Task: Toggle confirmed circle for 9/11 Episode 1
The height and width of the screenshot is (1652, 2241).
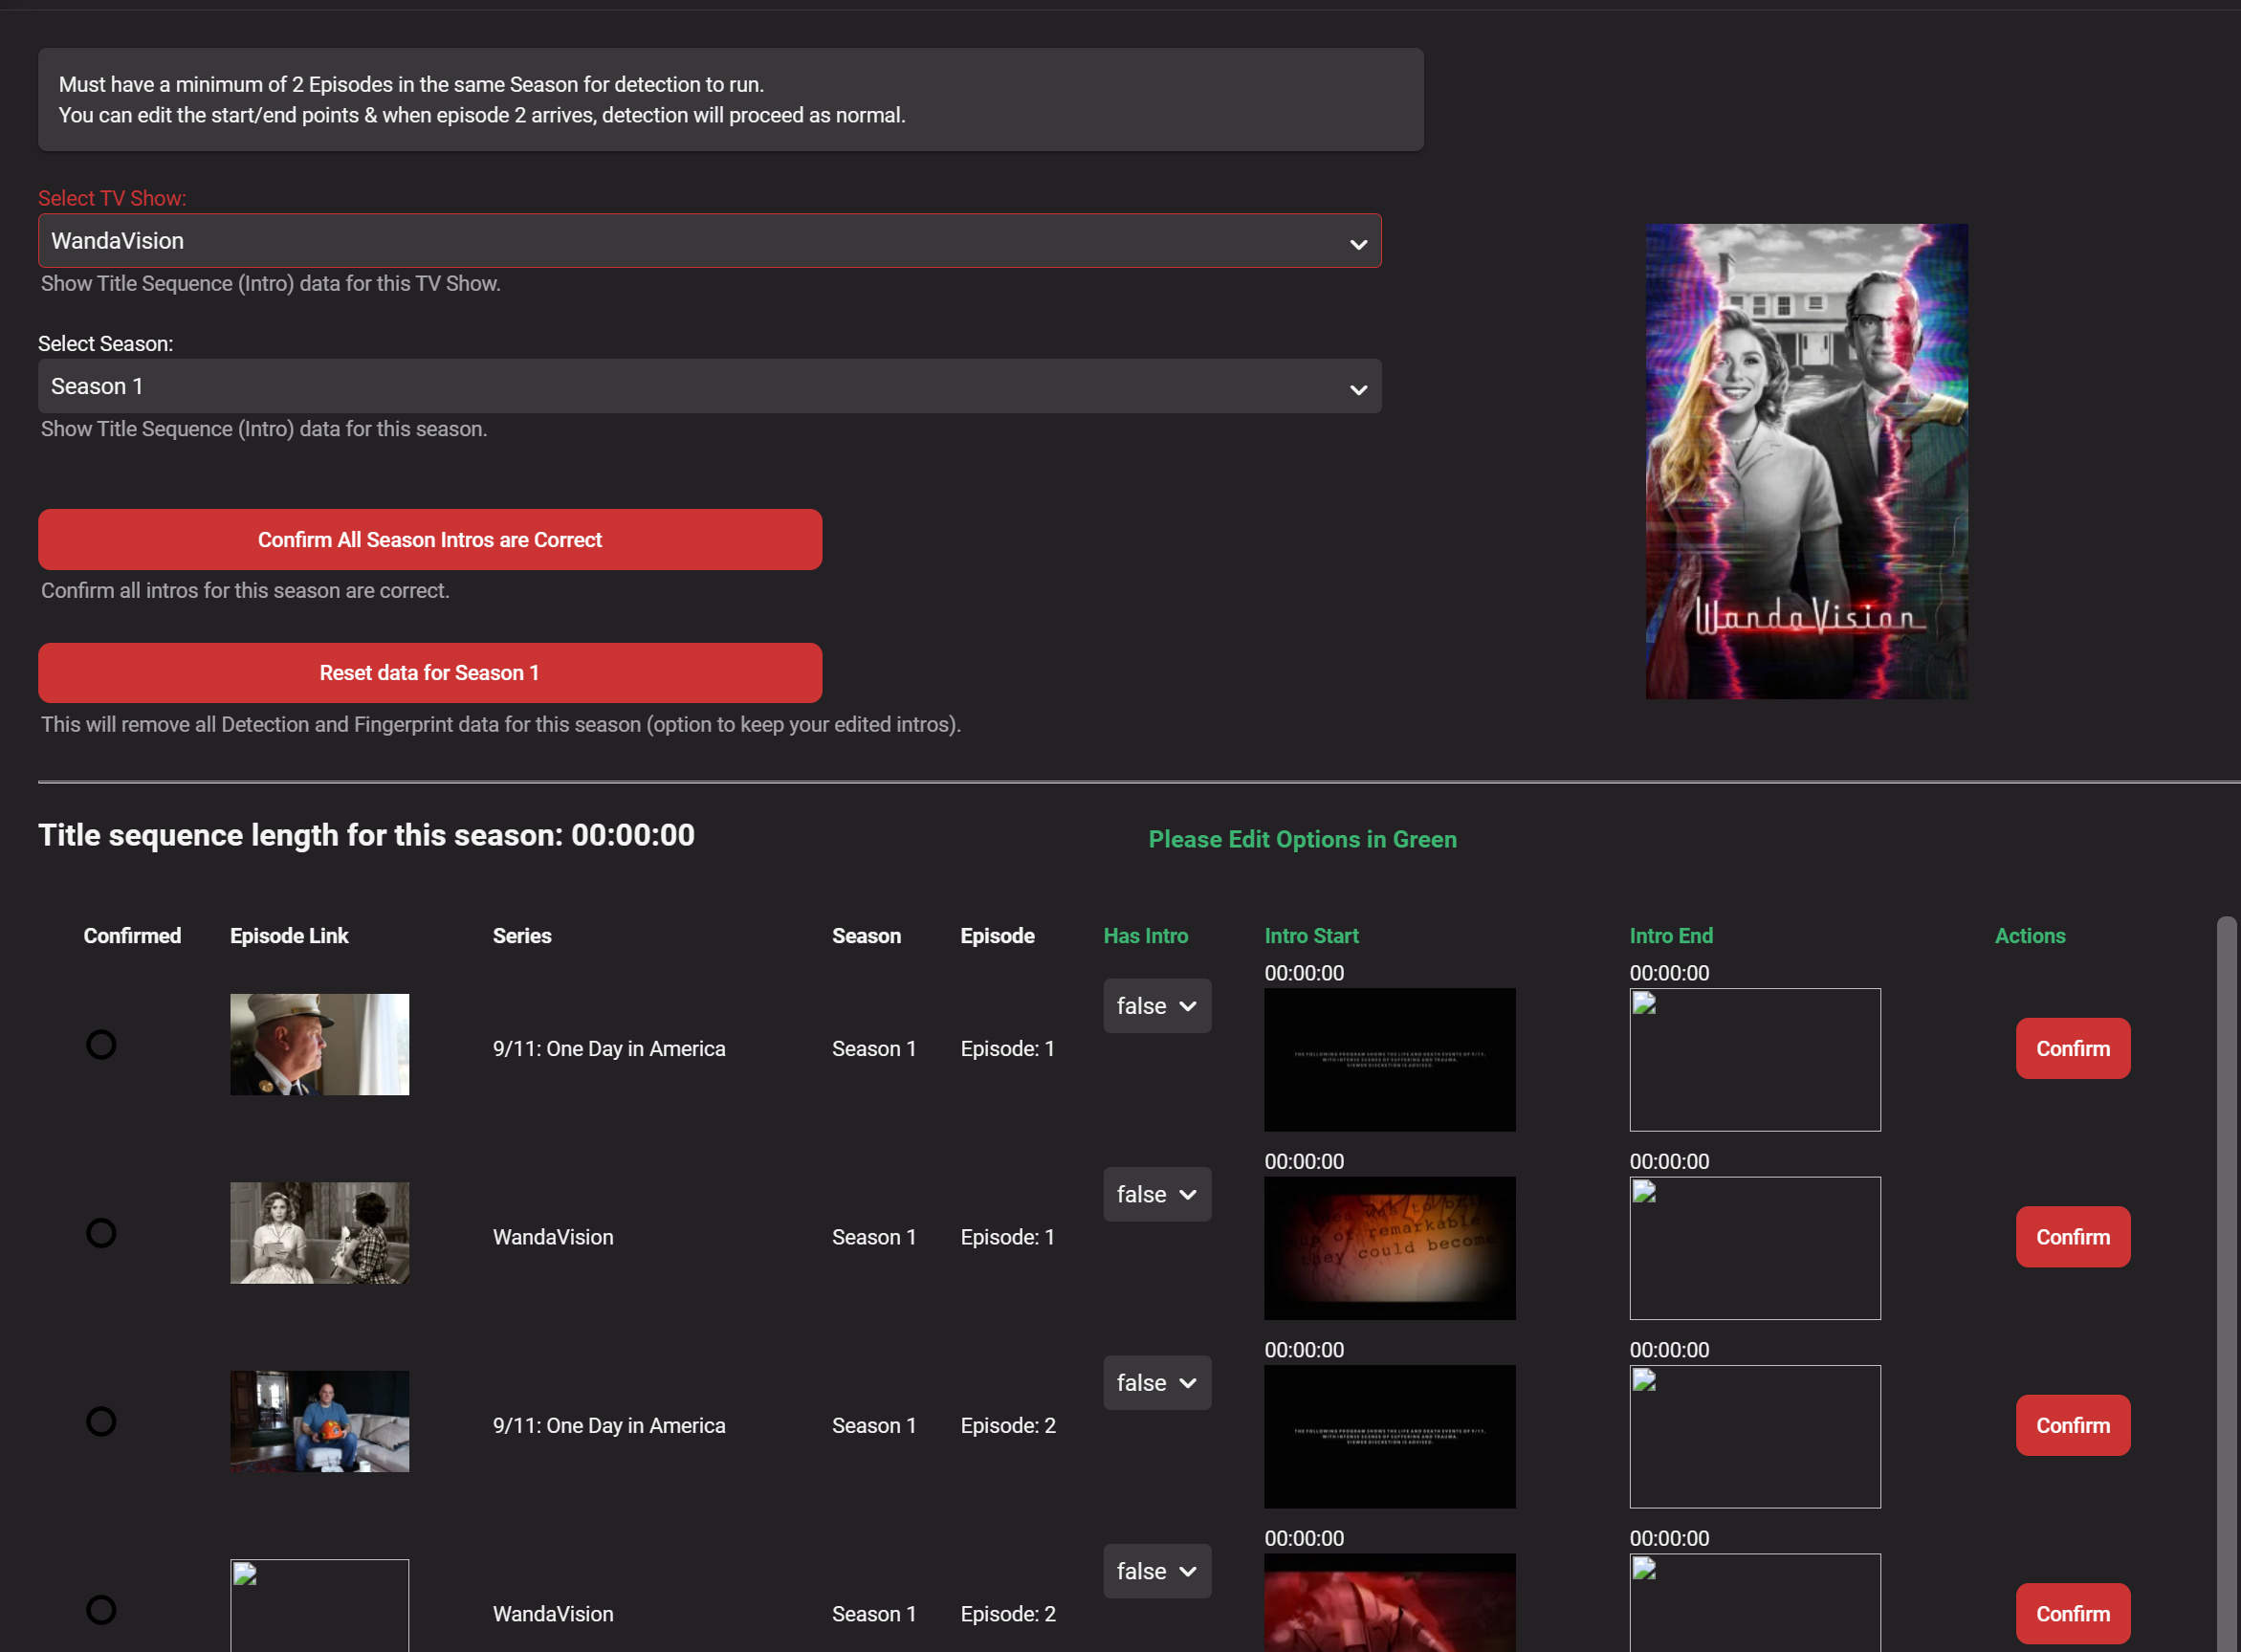Action: point(101,1045)
